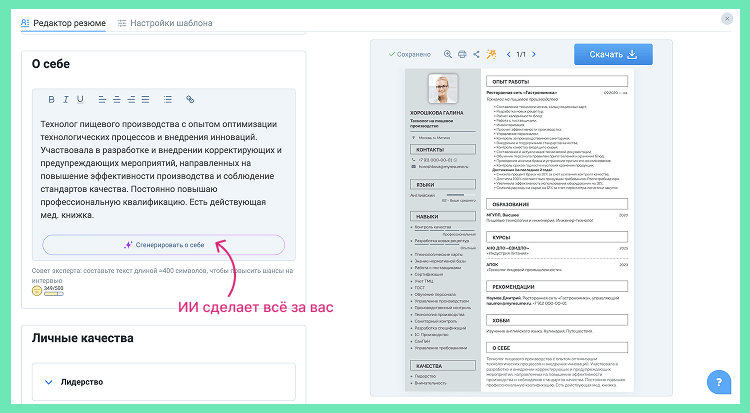Open the magic wand AI tool in preview bar
The height and width of the screenshot is (413, 750).
[x=491, y=54]
